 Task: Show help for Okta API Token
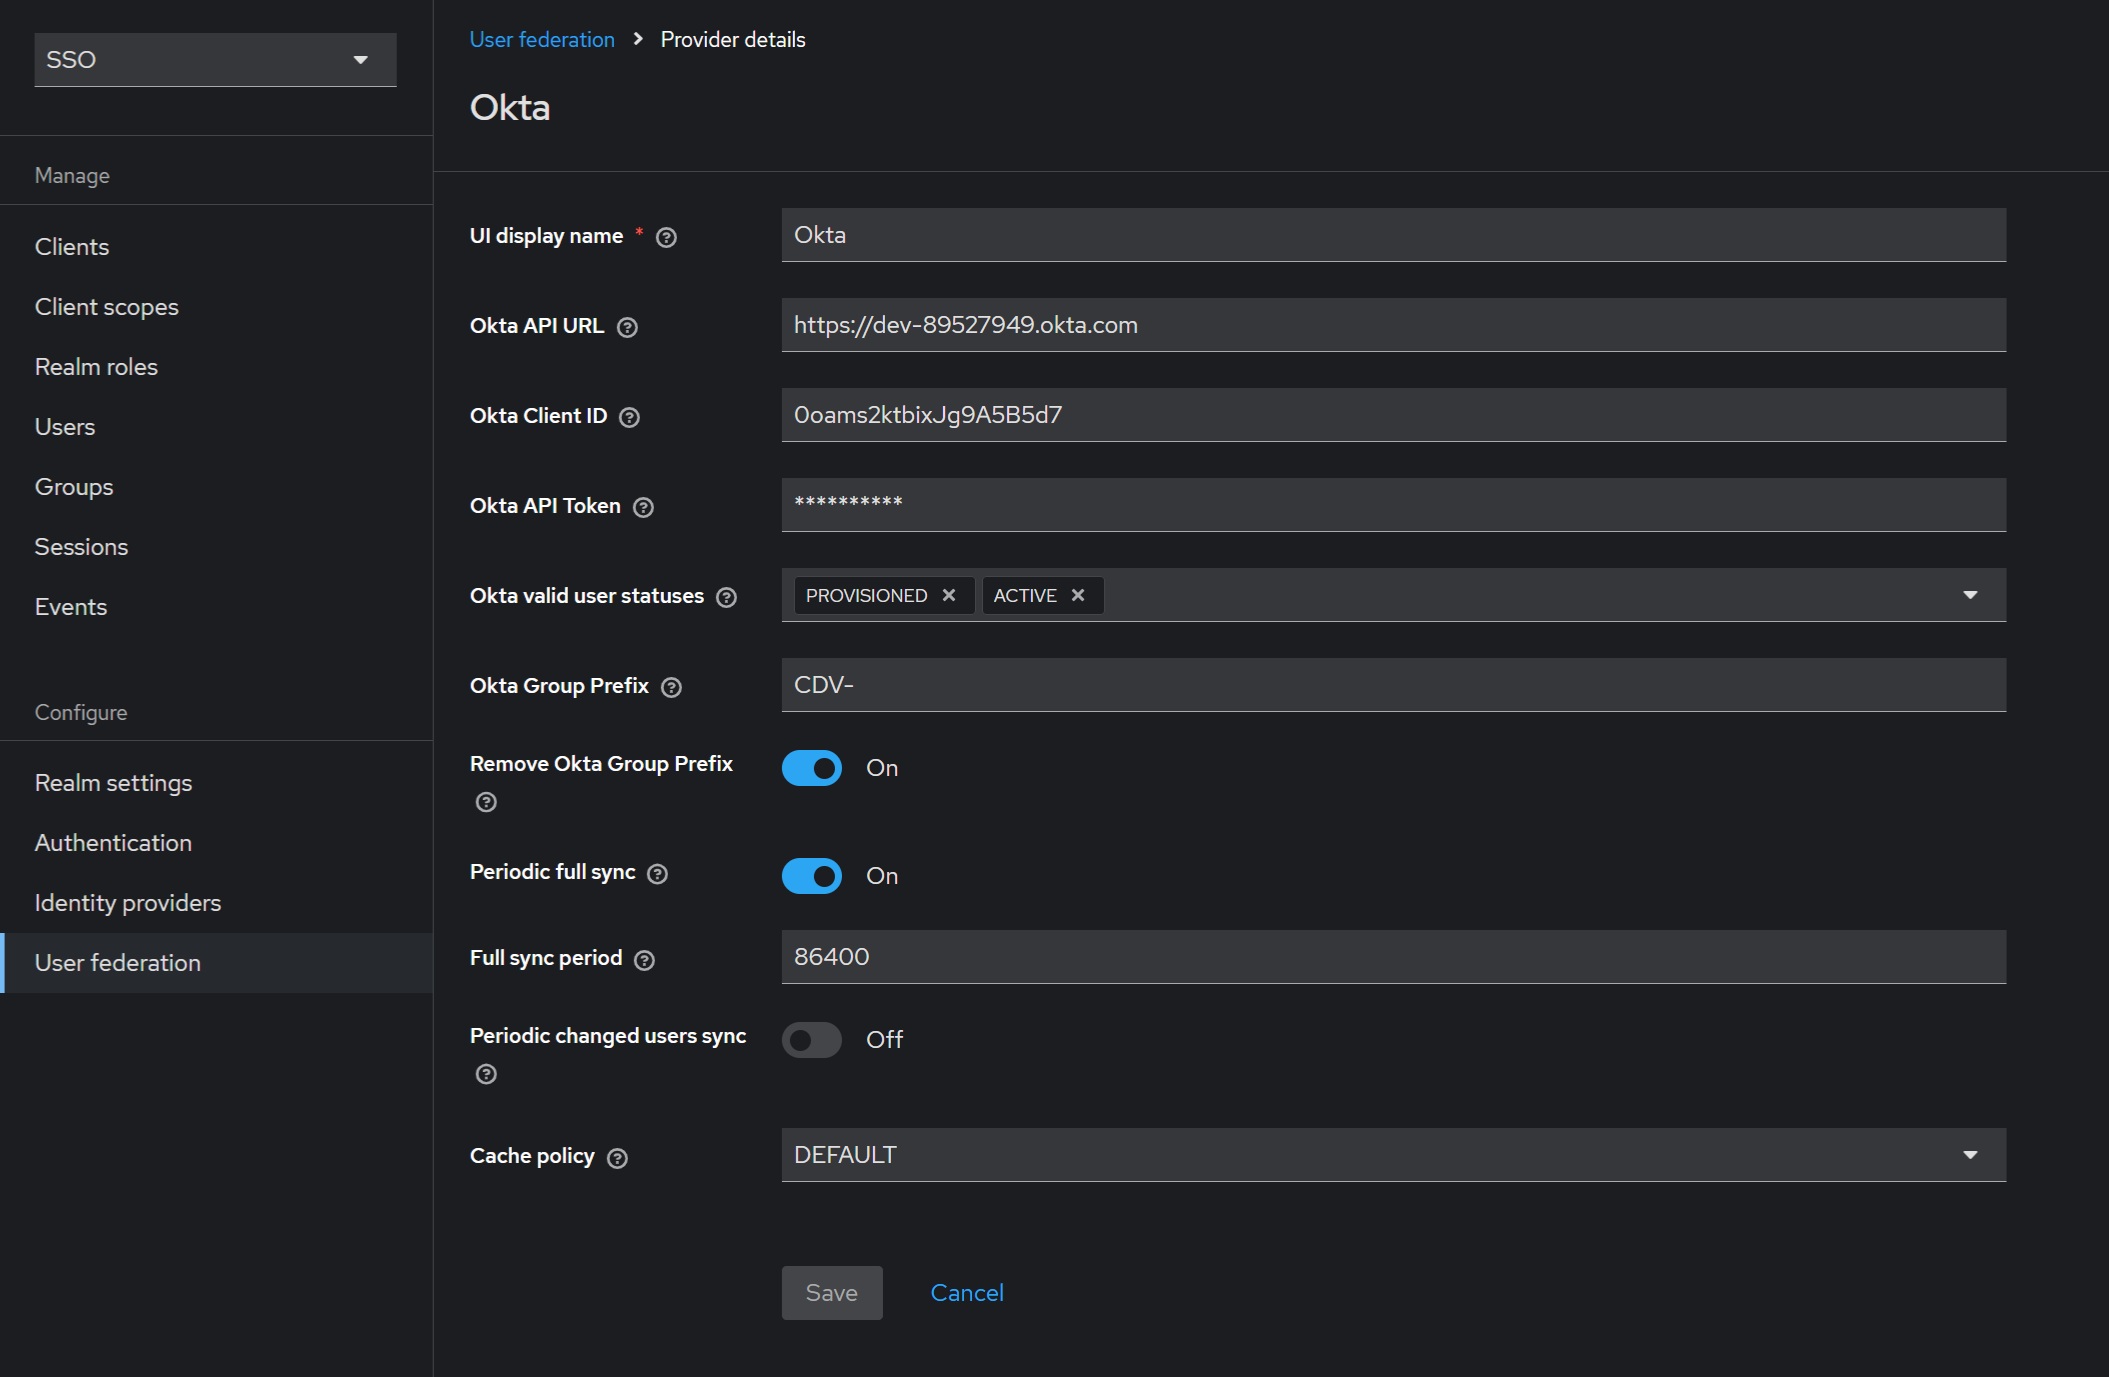click(x=644, y=507)
